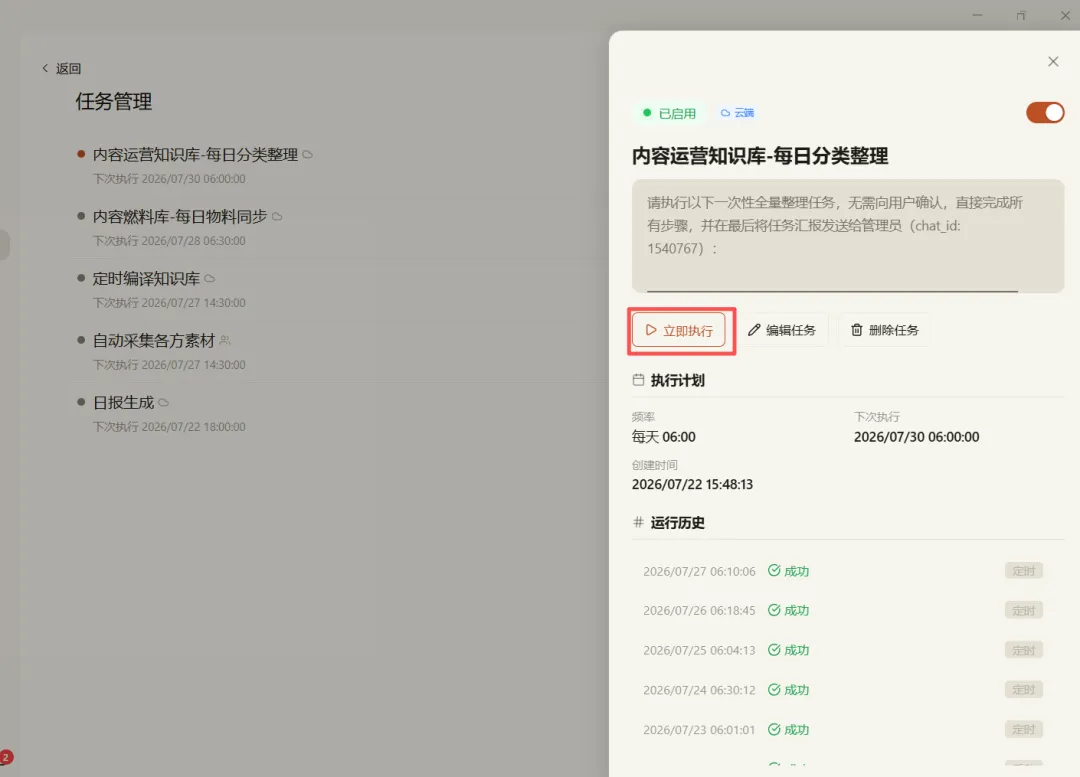
Task: Click the 执行计划 section heading
Action: [677, 380]
